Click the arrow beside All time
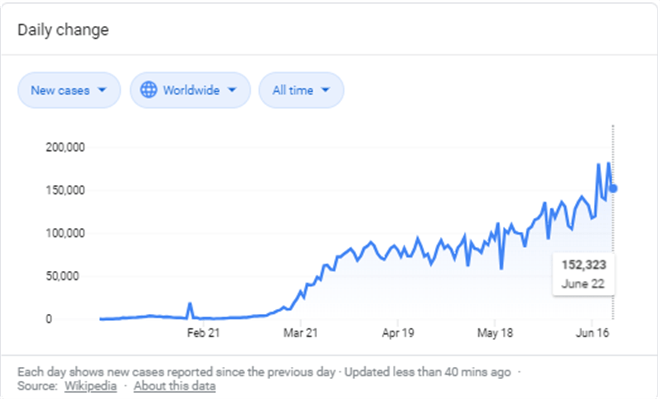The height and width of the screenshot is (399, 660). [325, 90]
